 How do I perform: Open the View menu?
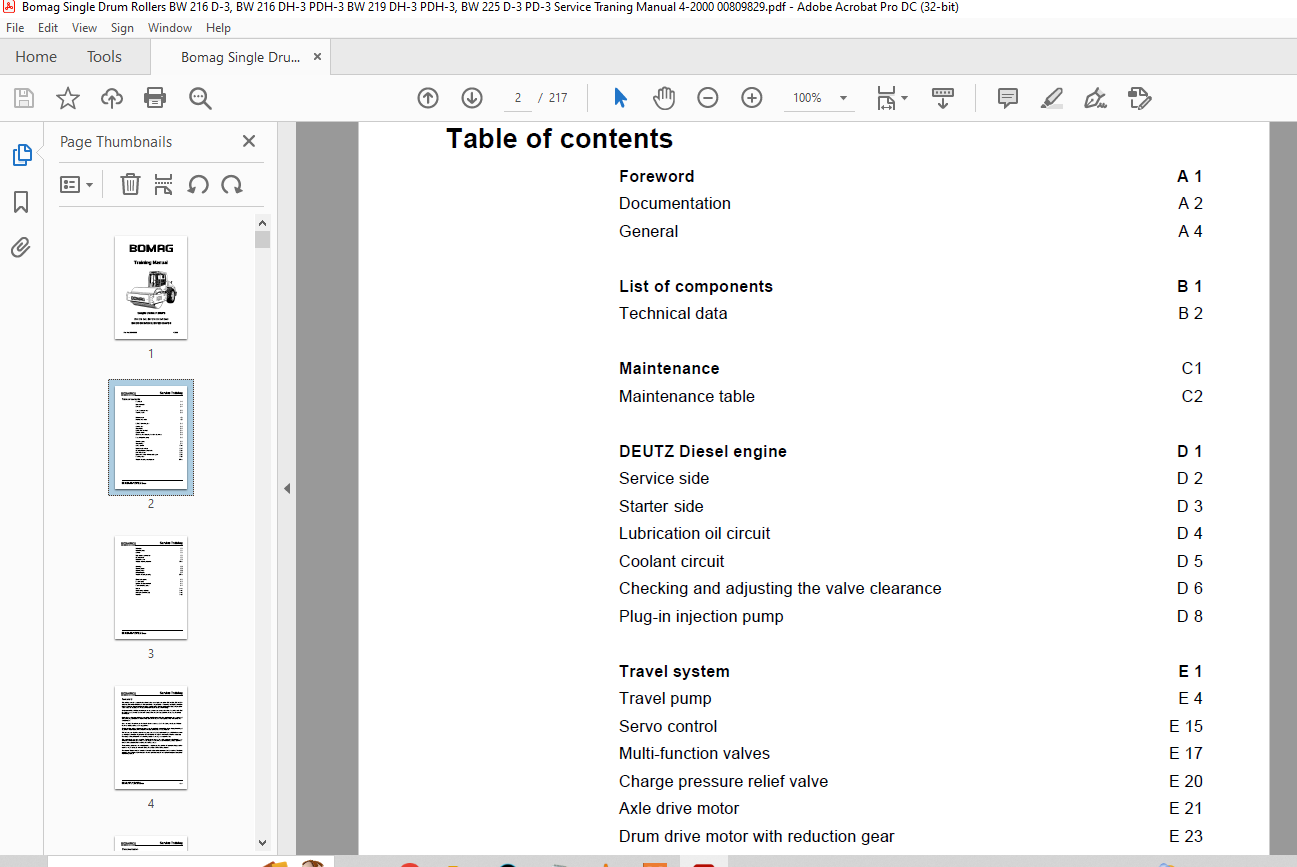(x=85, y=28)
